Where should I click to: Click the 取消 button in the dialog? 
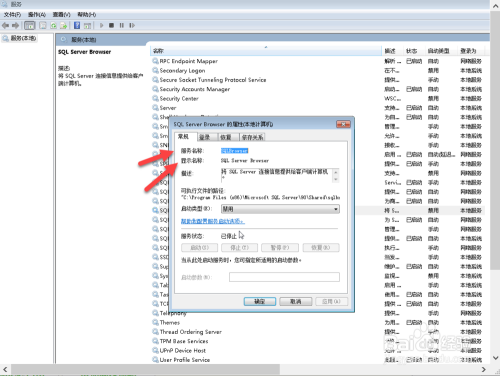coord(296,301)
